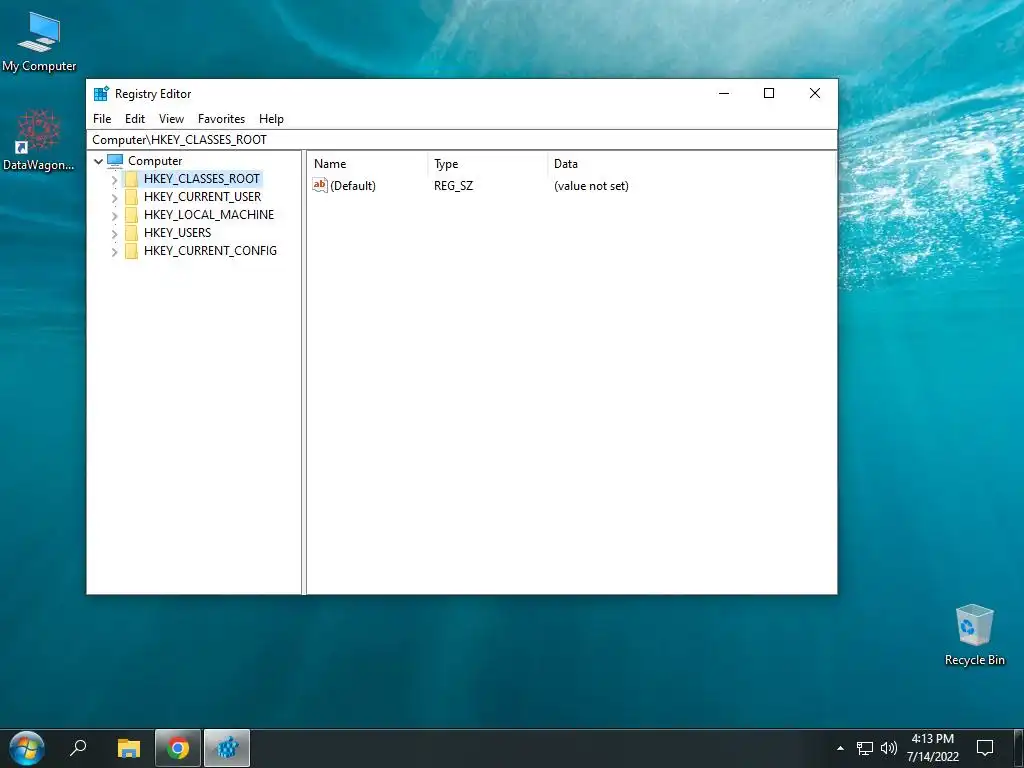
Task: Select the Recycle Bin desktop icon
Action: [x=974, y=635]
